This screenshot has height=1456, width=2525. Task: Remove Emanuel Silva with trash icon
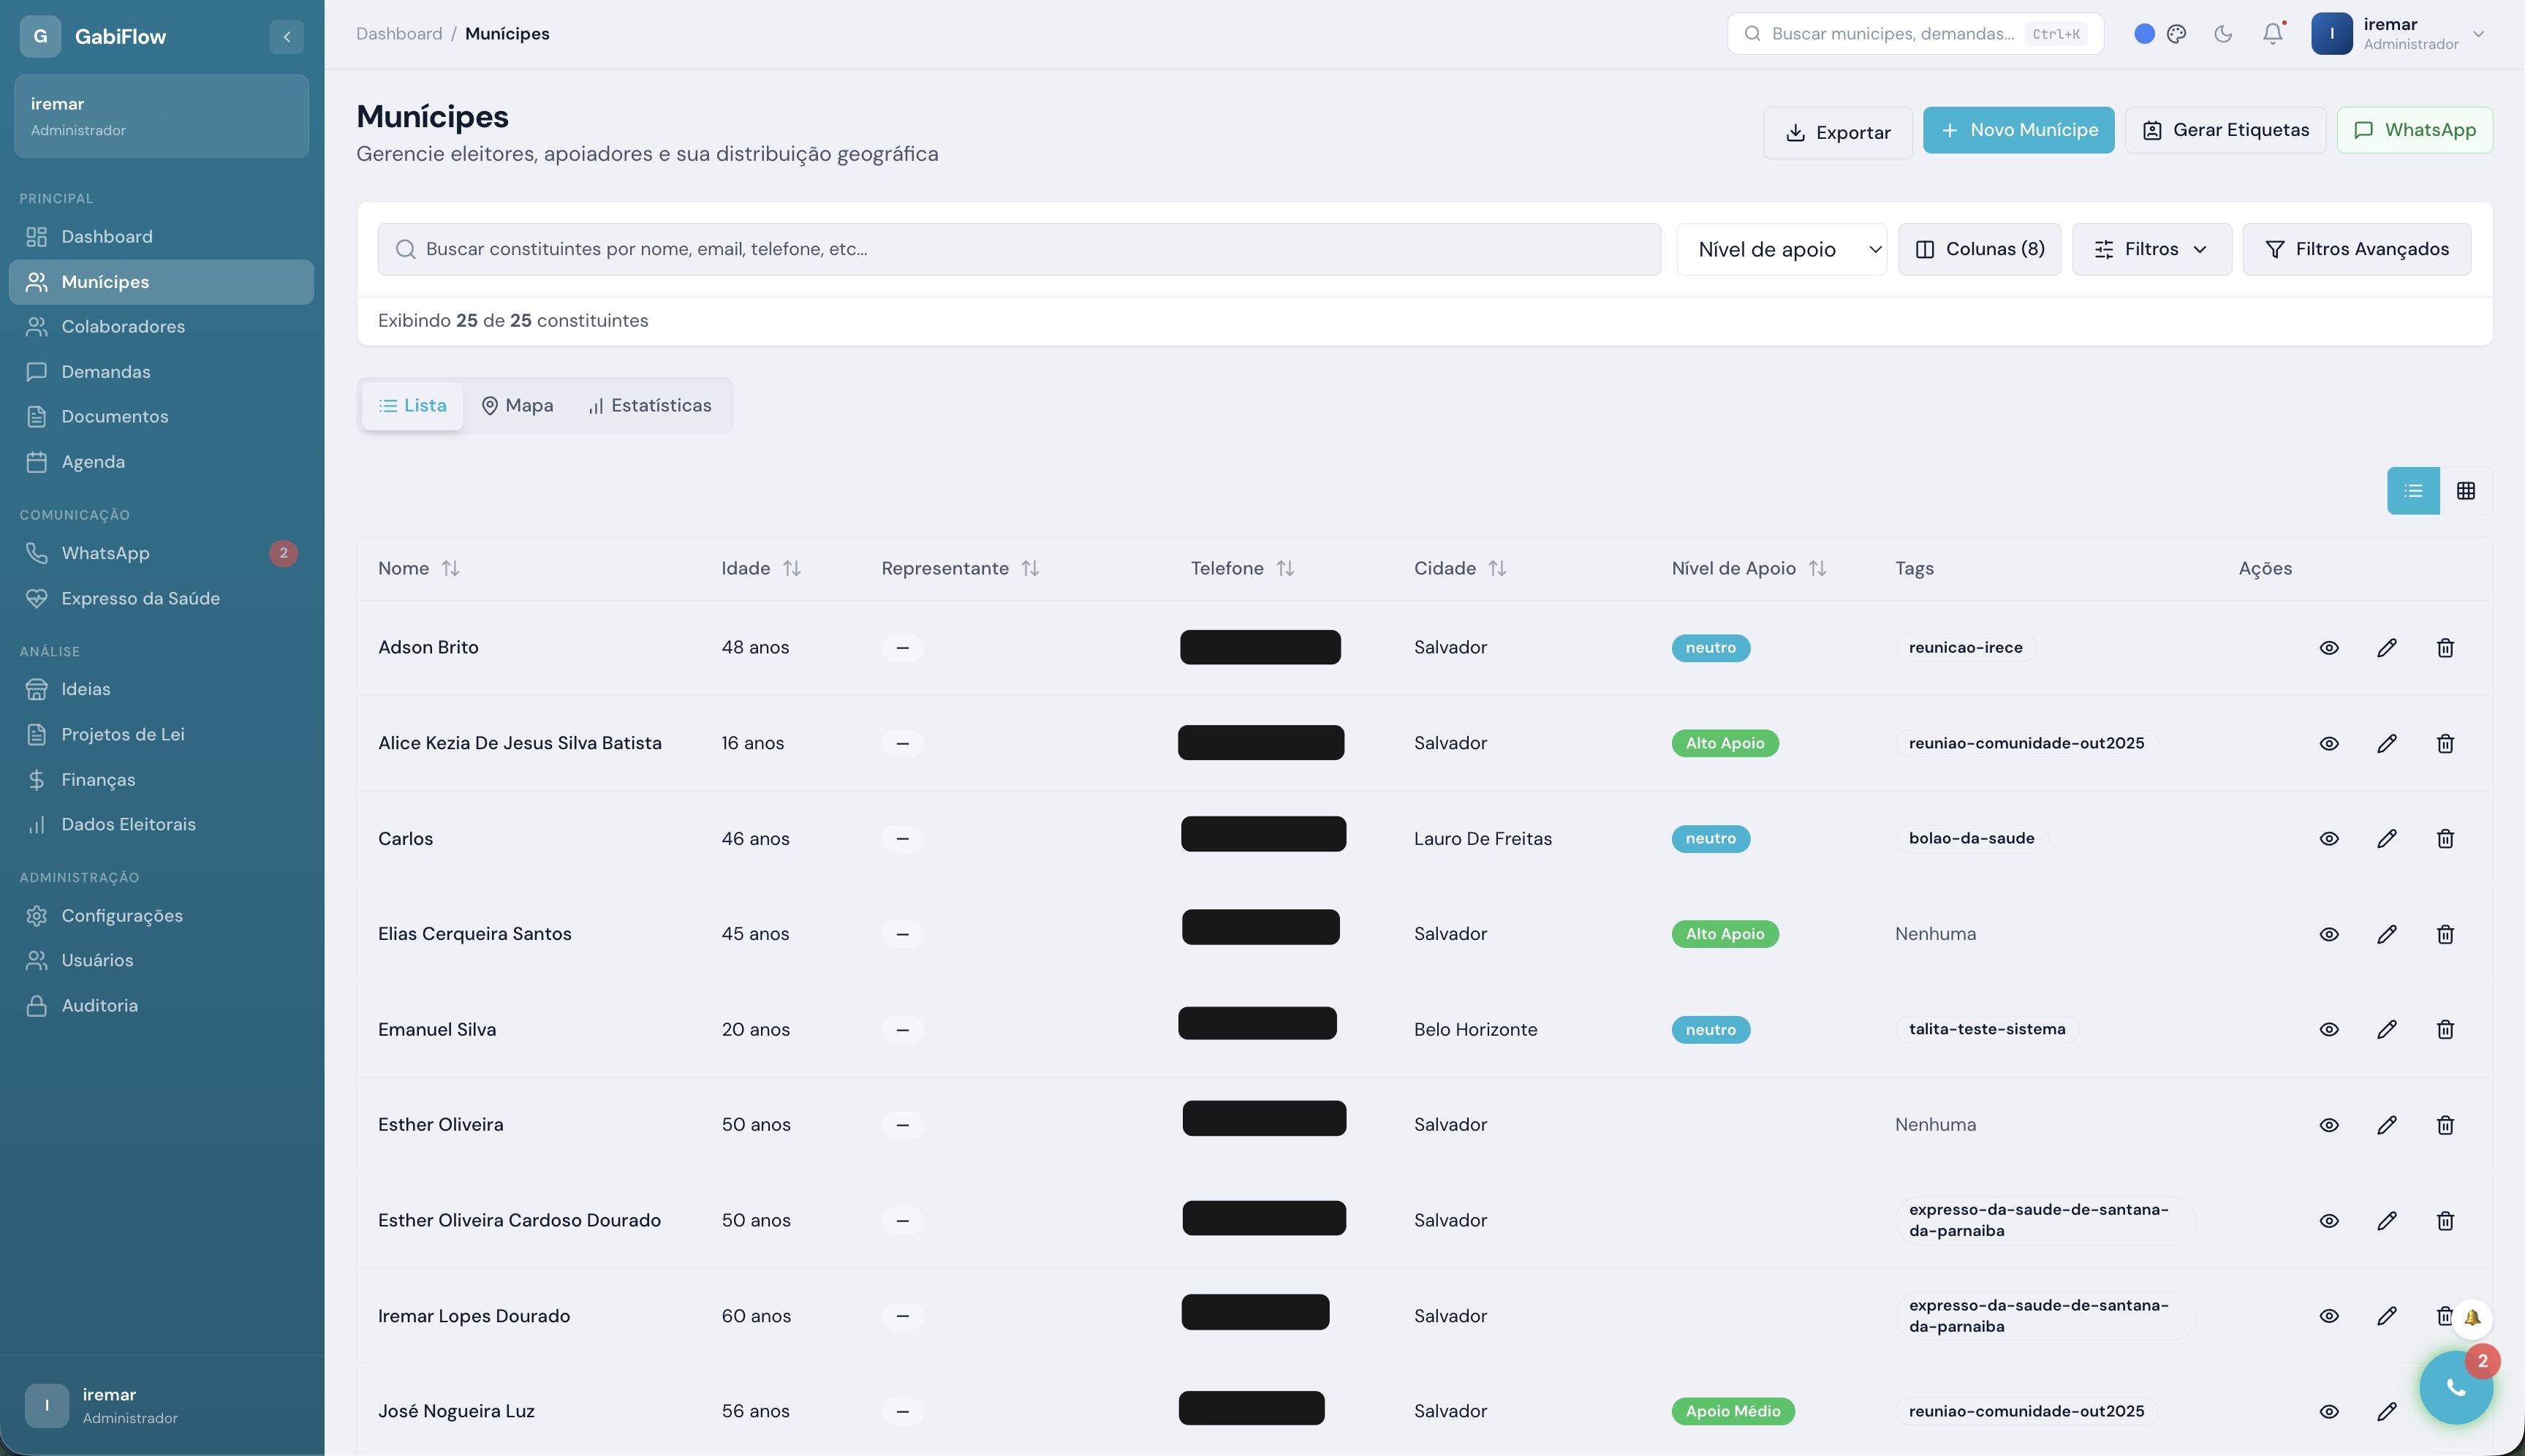pos(2445,1029)
